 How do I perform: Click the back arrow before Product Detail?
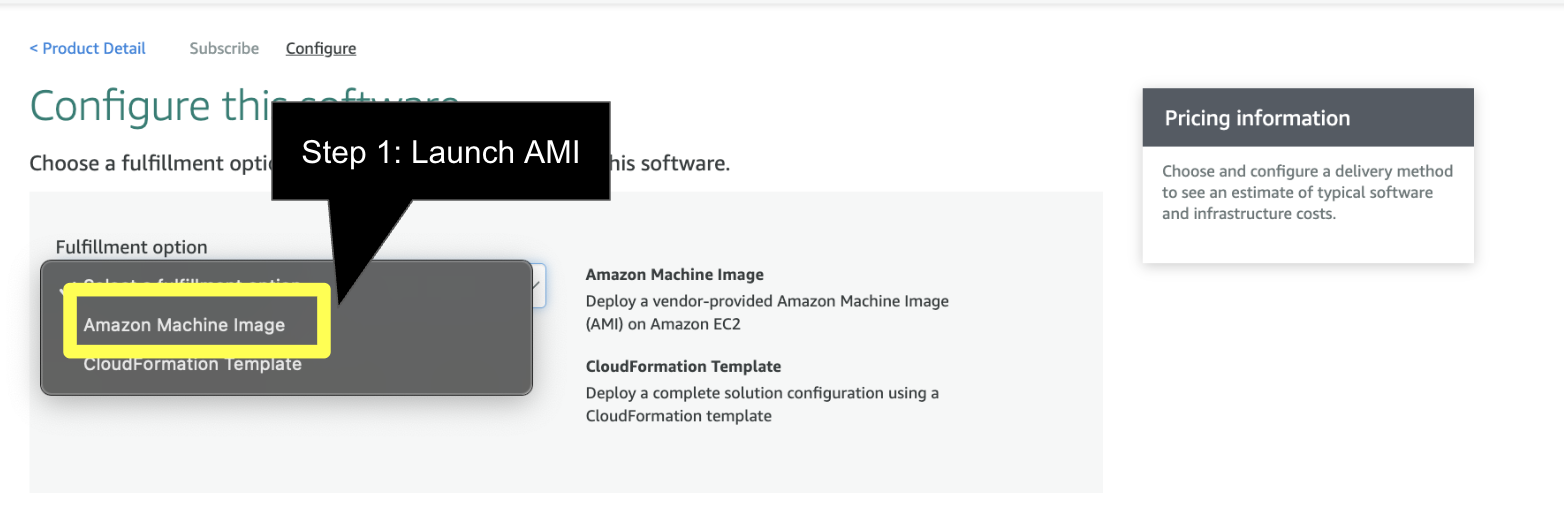(x=34, y=48)
